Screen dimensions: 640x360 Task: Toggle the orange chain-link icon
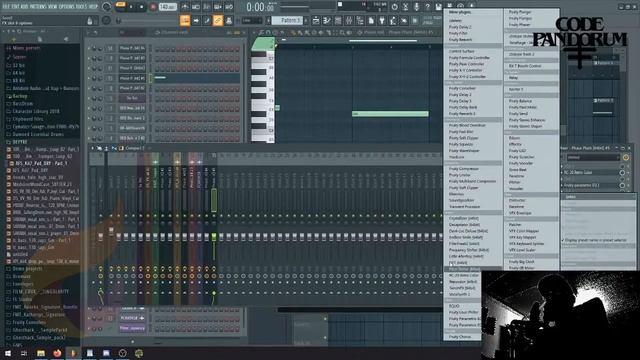(x=218, y=20)
